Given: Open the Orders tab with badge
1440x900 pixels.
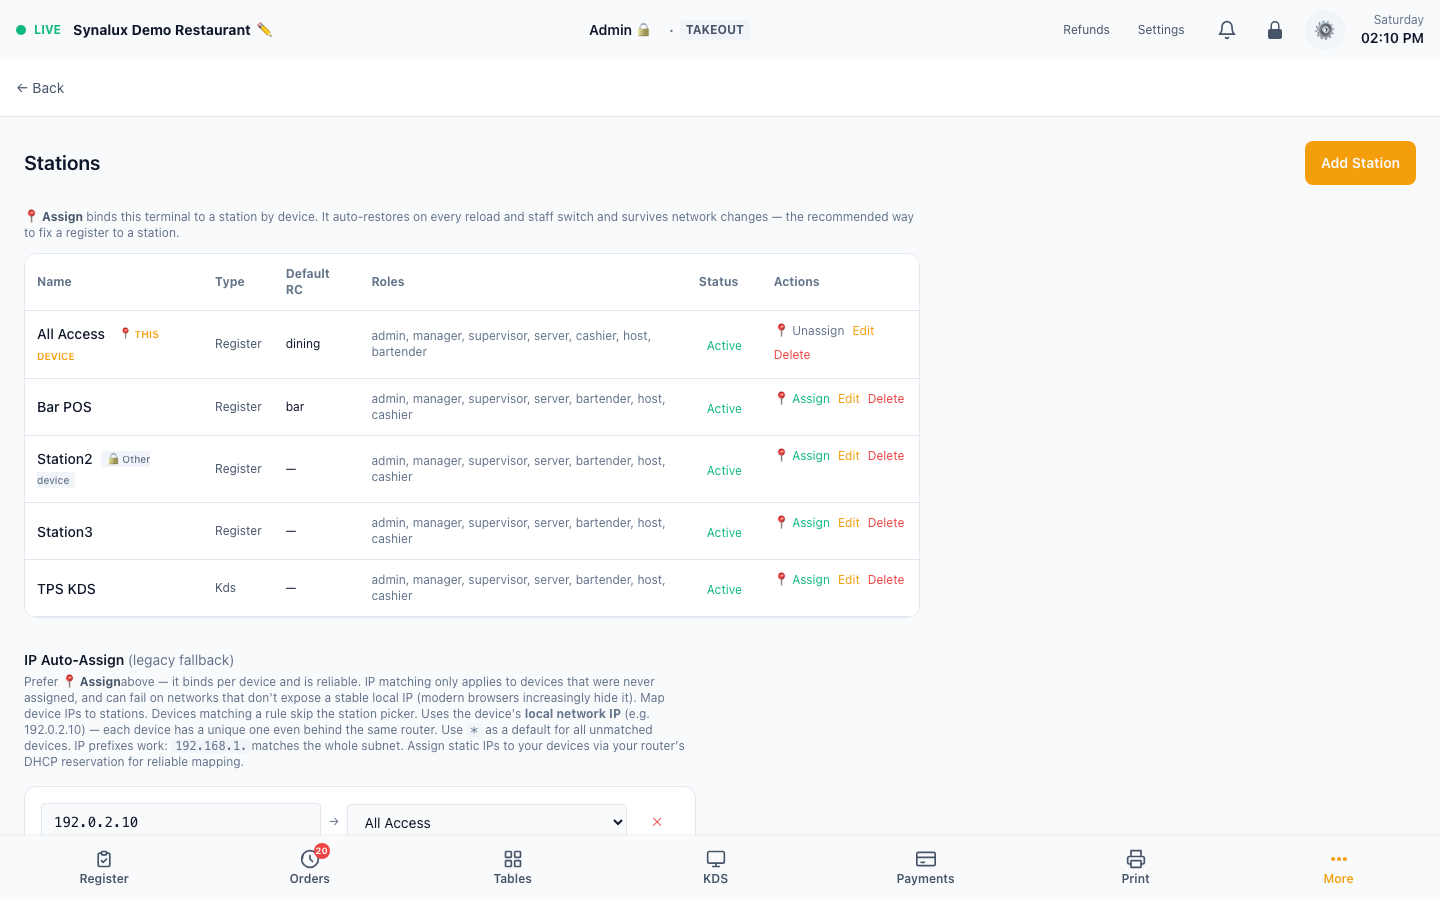Looking at the screenshot, I should 310,868.
